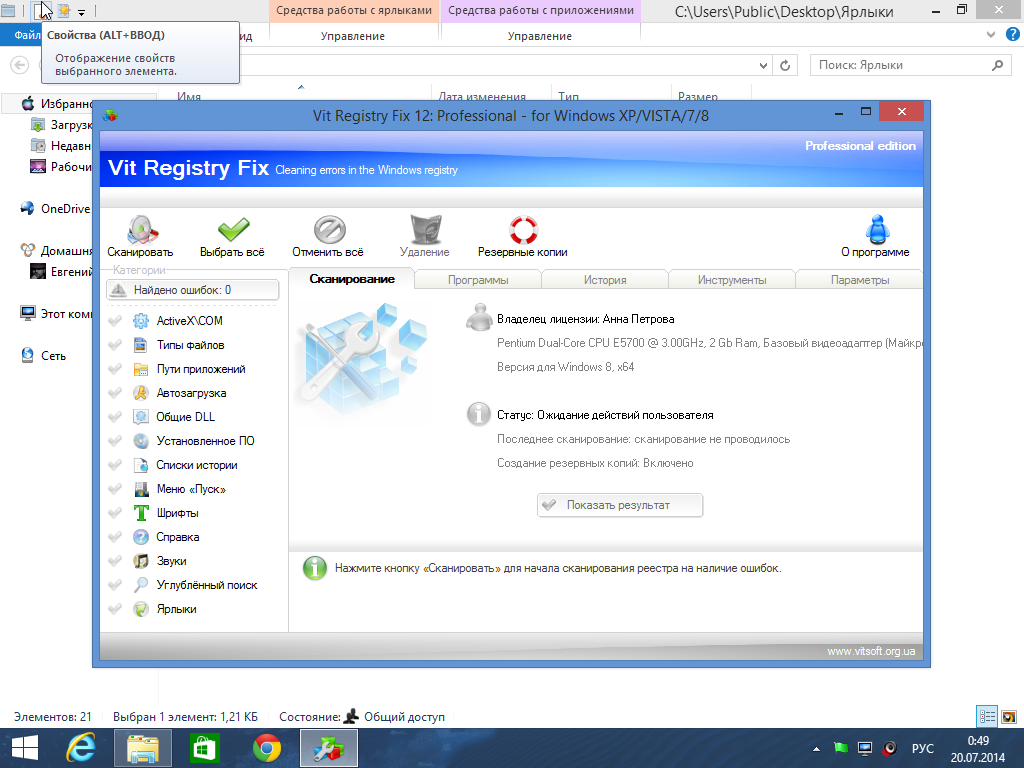Viewport: 1024px width, 768px height.
Task: Click the Explorer back arrow
Action: pos(20,65)
